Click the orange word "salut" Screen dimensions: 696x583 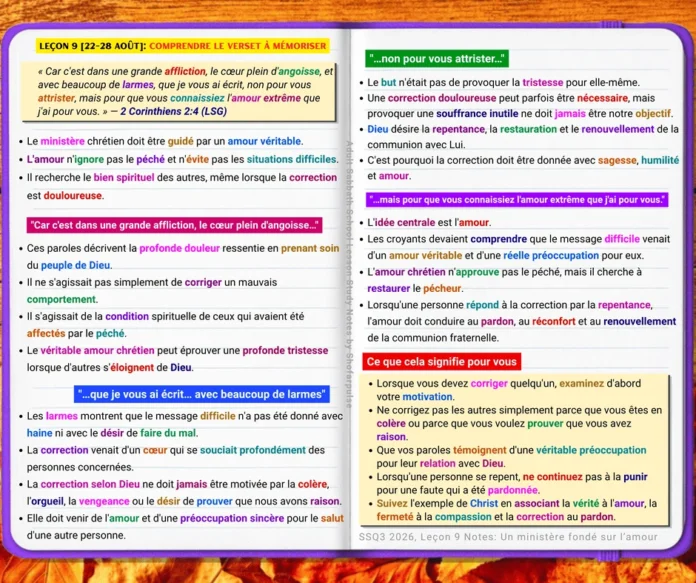click(x=332, y=519)
